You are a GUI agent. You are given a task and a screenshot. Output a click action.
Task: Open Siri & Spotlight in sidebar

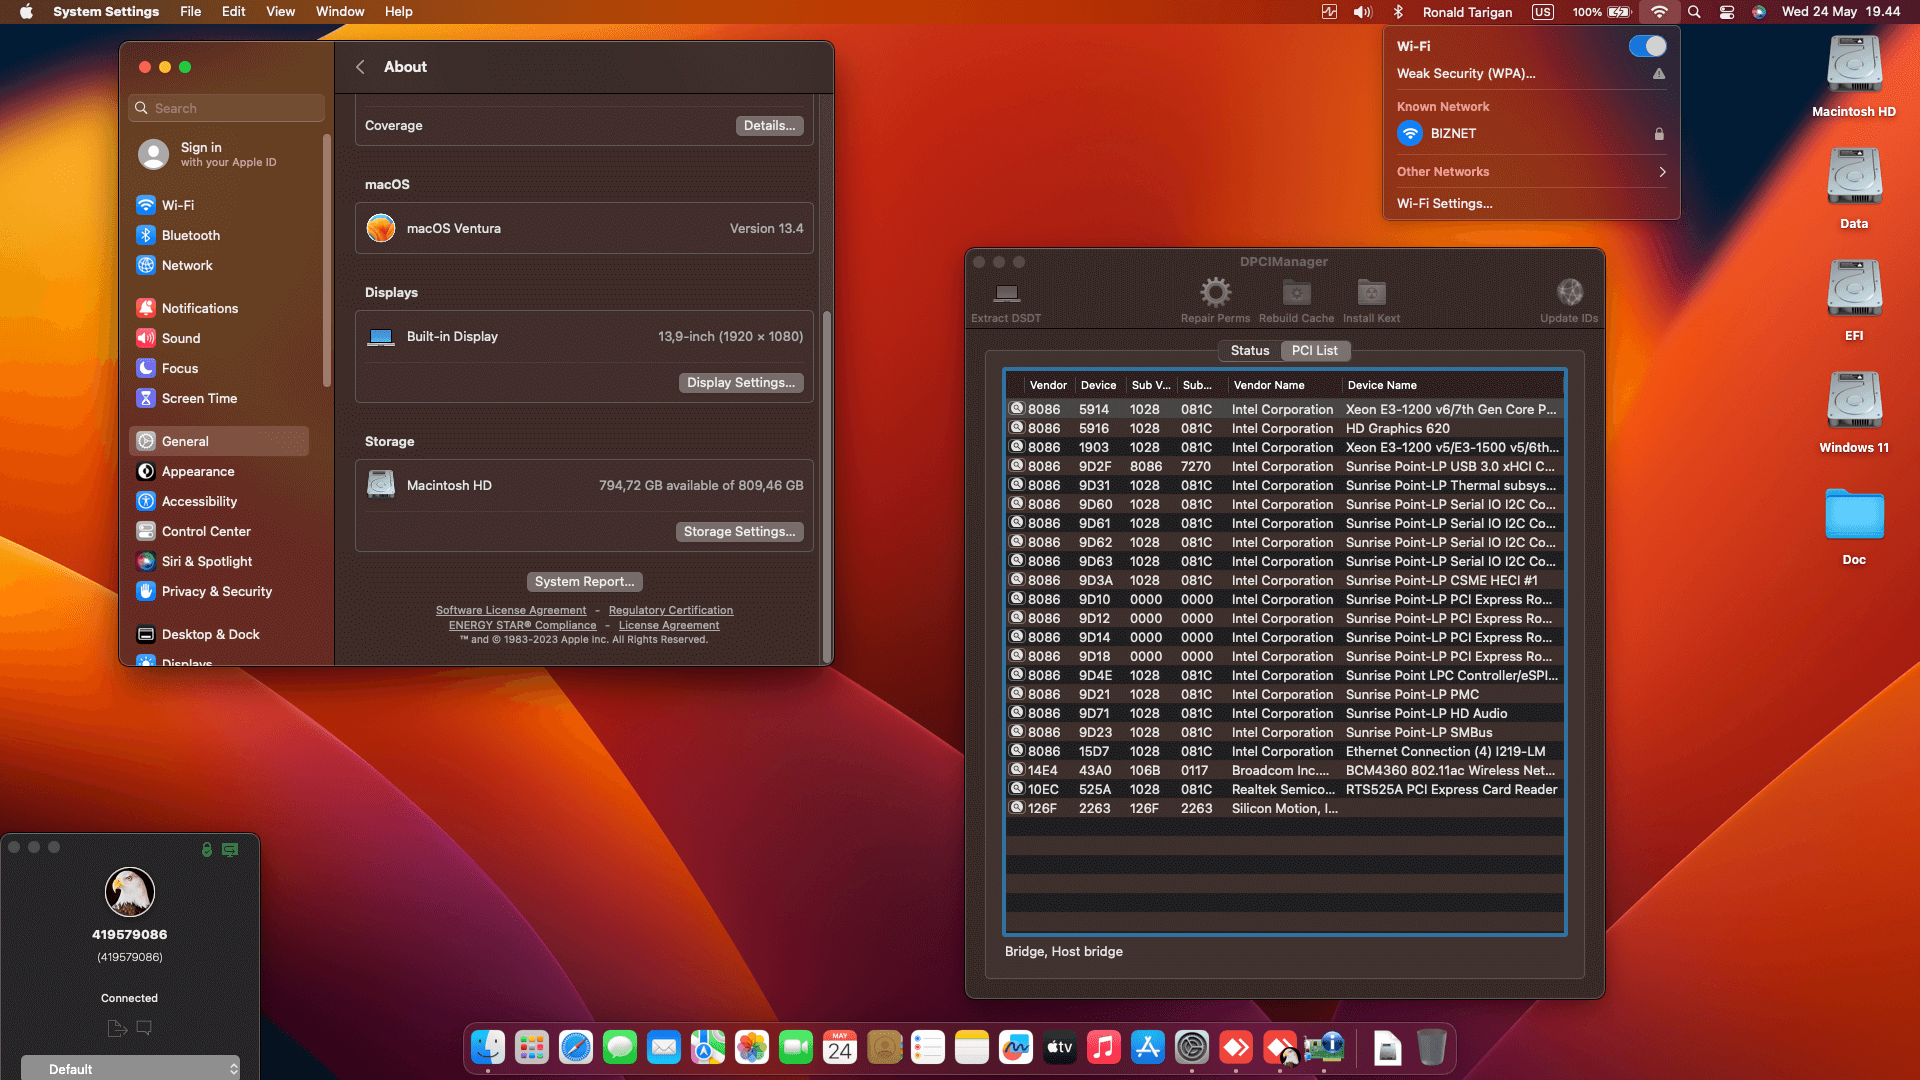(x=219, y=561)
